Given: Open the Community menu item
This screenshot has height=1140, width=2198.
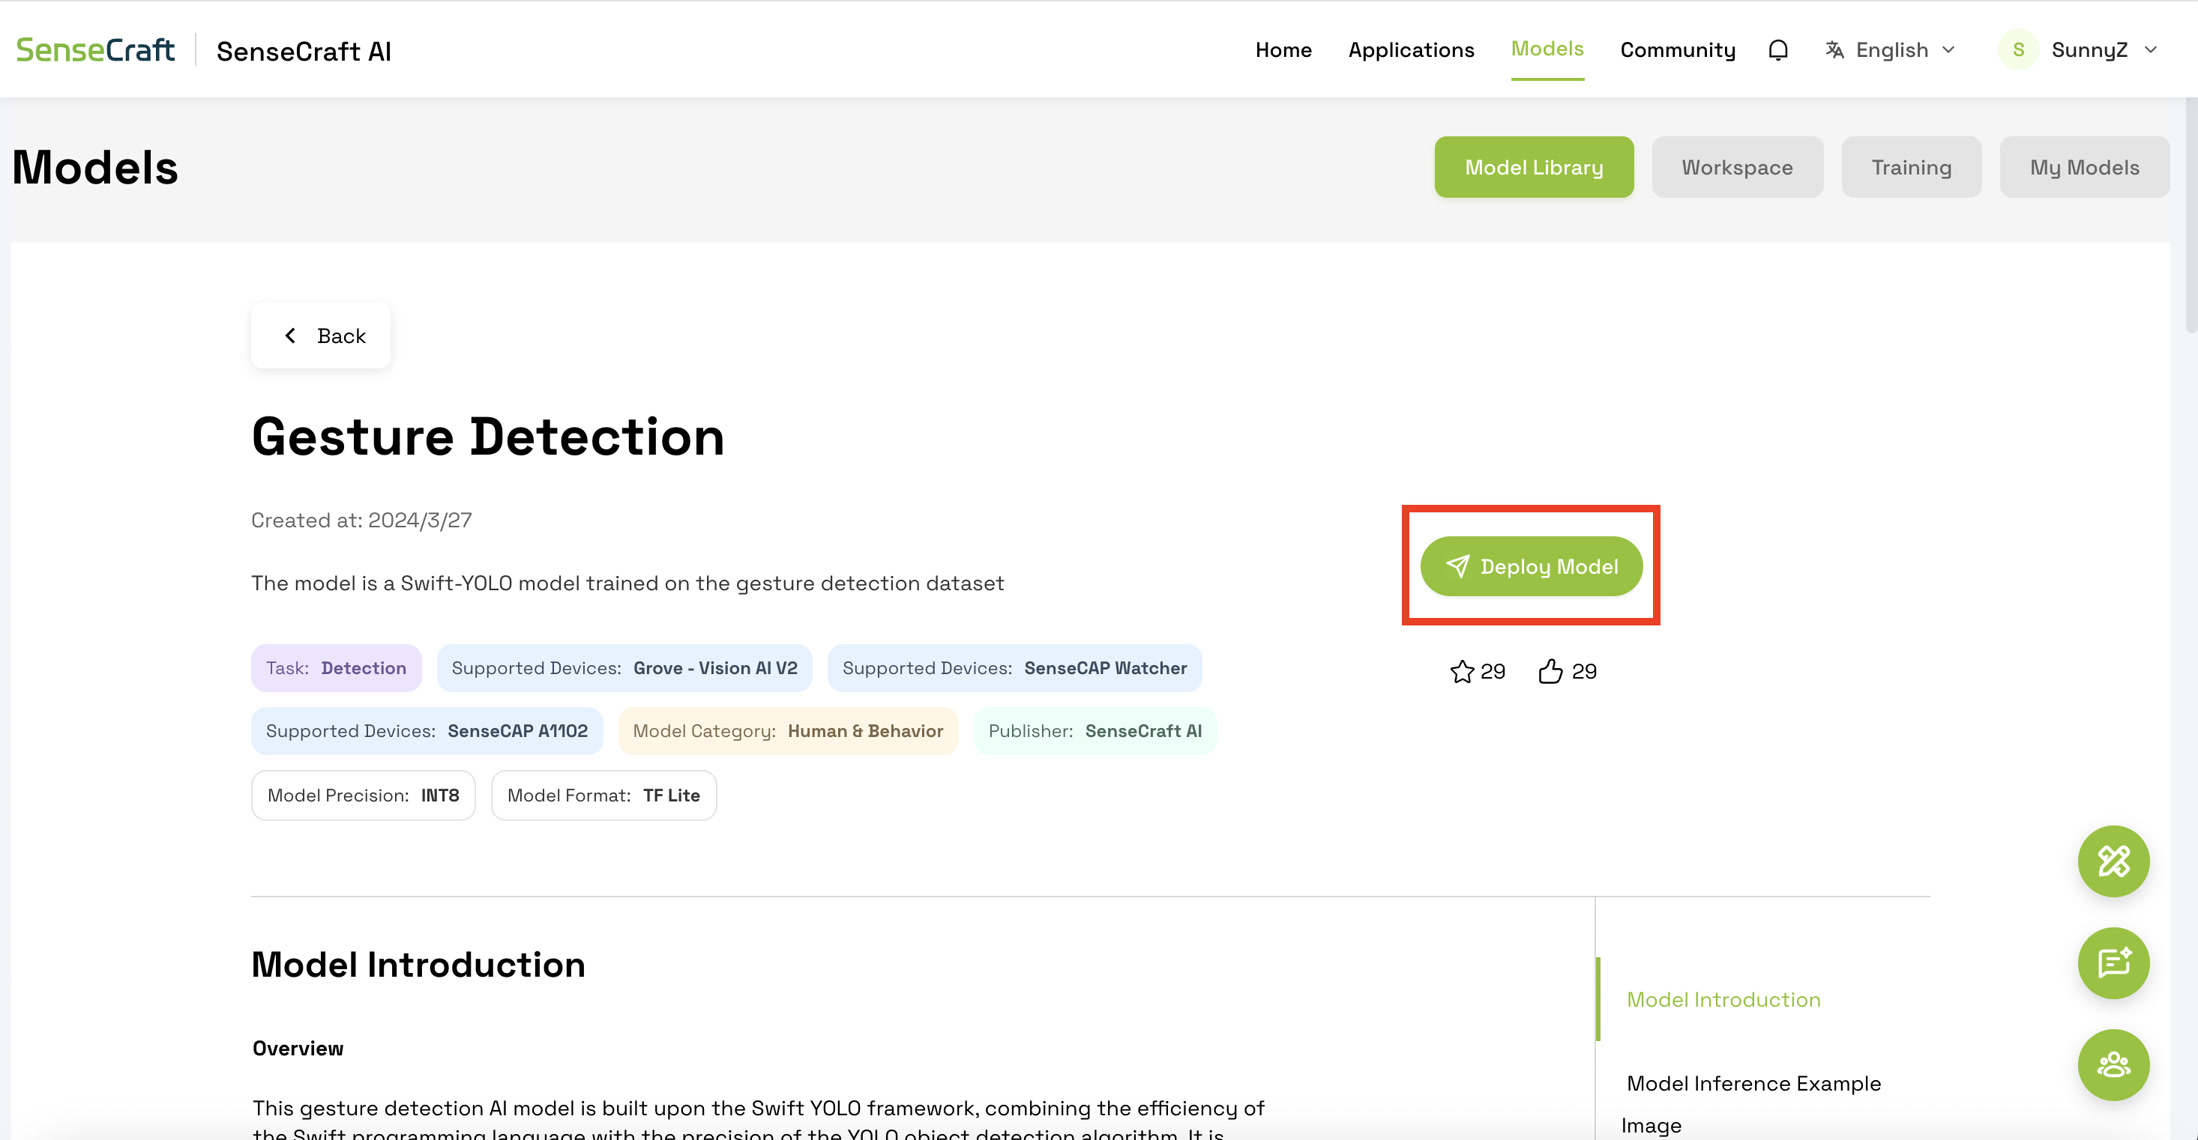Looking at the screenshot, I should click(x=1677, y=50).
